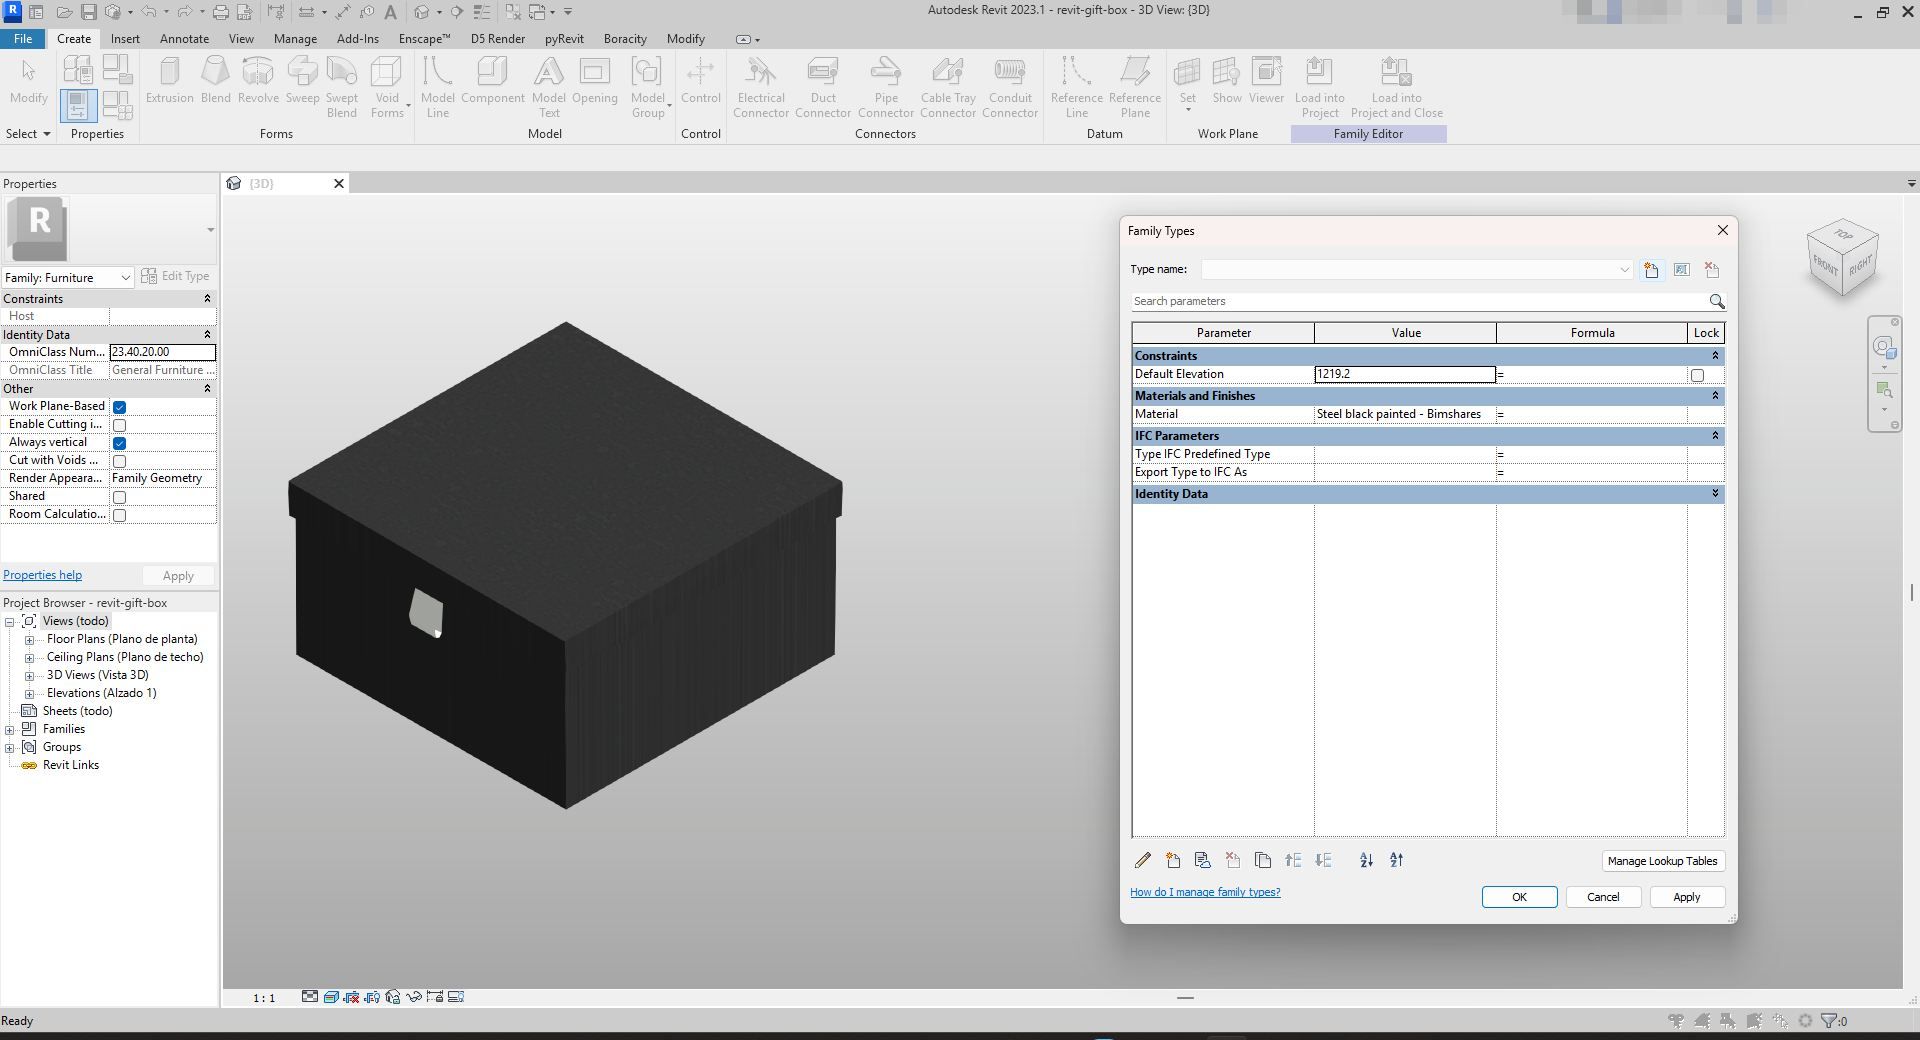The height and width of the screenshot is (1040, 1920).
Task: Draw a Reference Plane
Action: coord(1134,88)
